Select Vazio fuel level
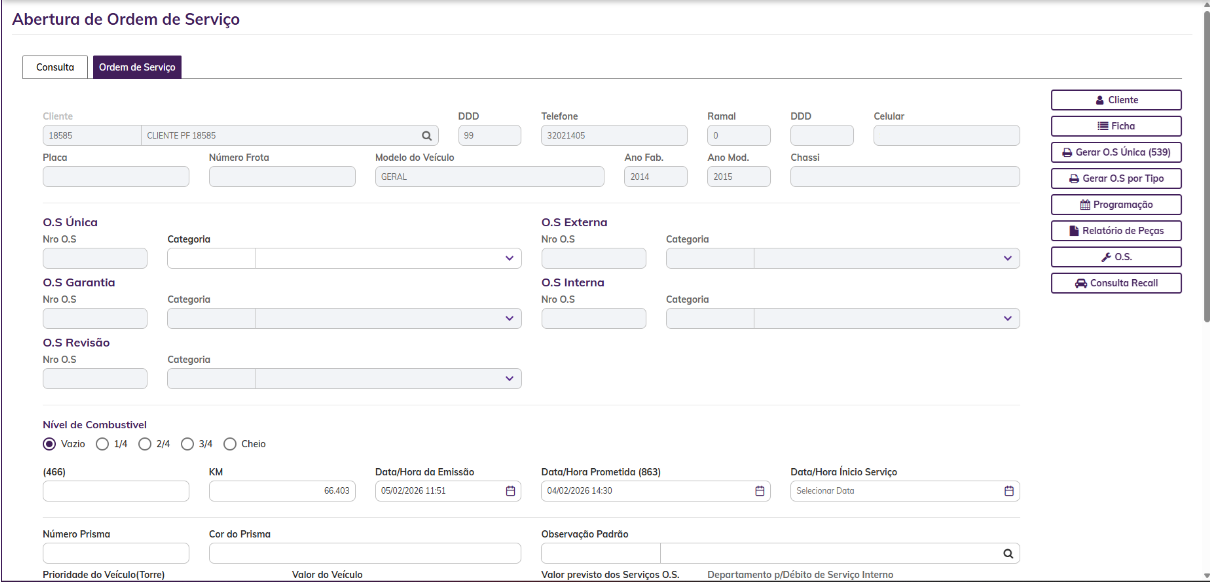The image size is (1218, 587). coord(49,444)
